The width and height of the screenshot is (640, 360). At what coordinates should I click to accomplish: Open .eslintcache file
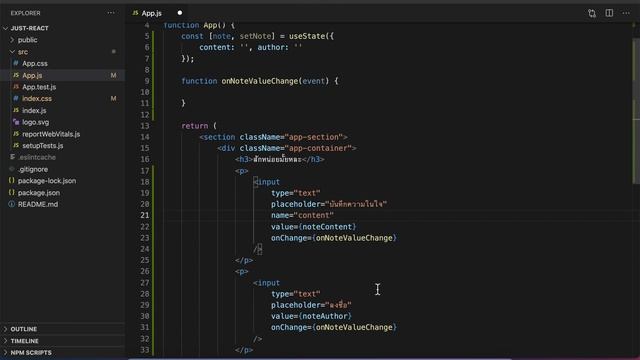37,157
